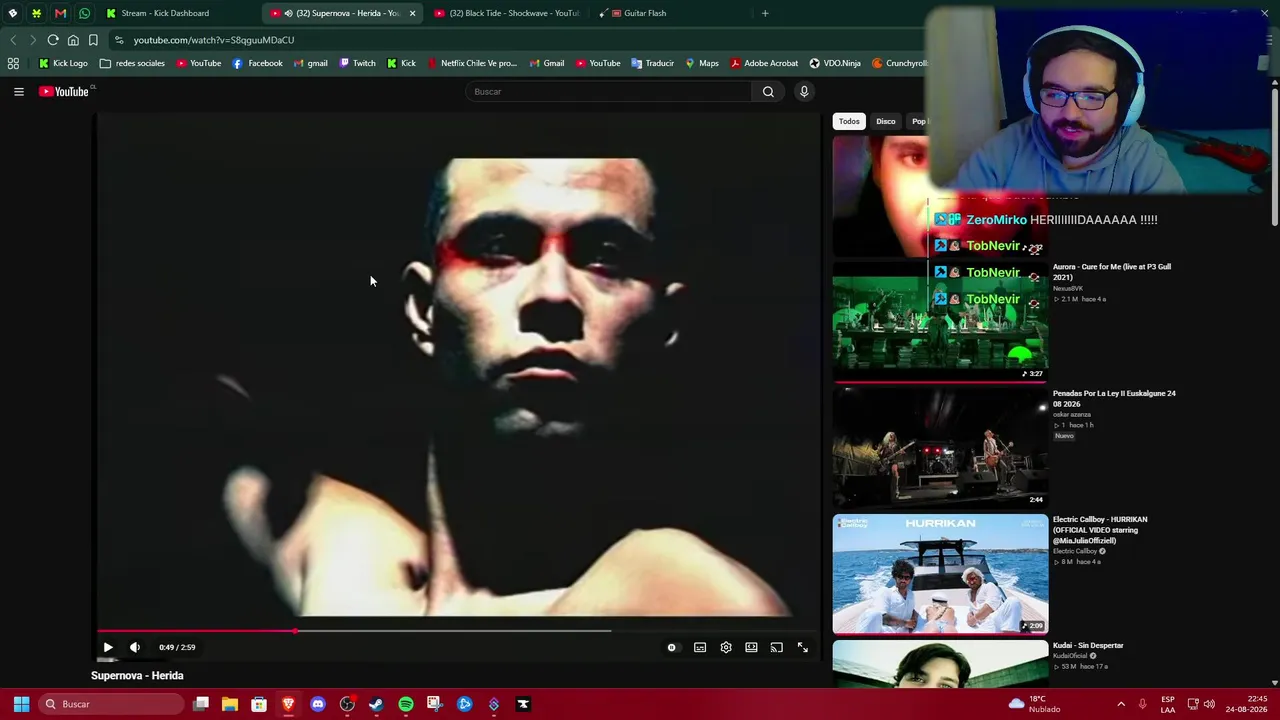
Task: Open the Adobe Acrobat bookmark
Action: click(764, 63)
